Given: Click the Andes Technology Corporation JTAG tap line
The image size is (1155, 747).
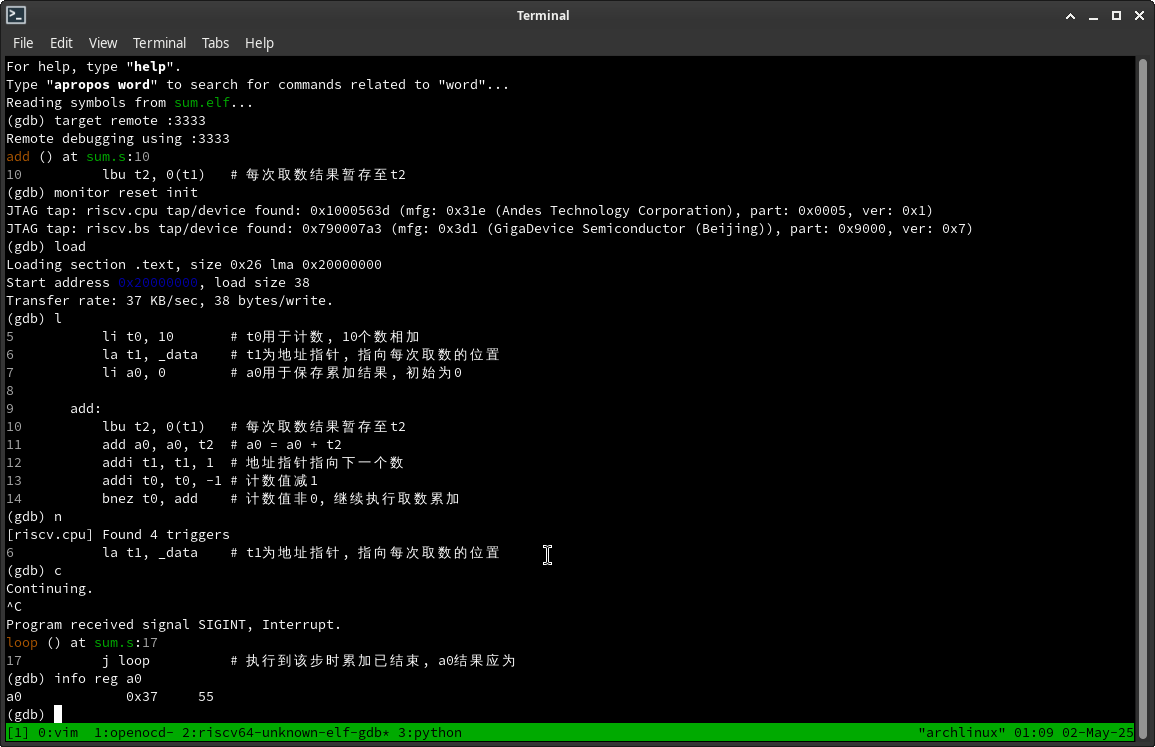Looking at the screenshot, I should tap(470, 211).
